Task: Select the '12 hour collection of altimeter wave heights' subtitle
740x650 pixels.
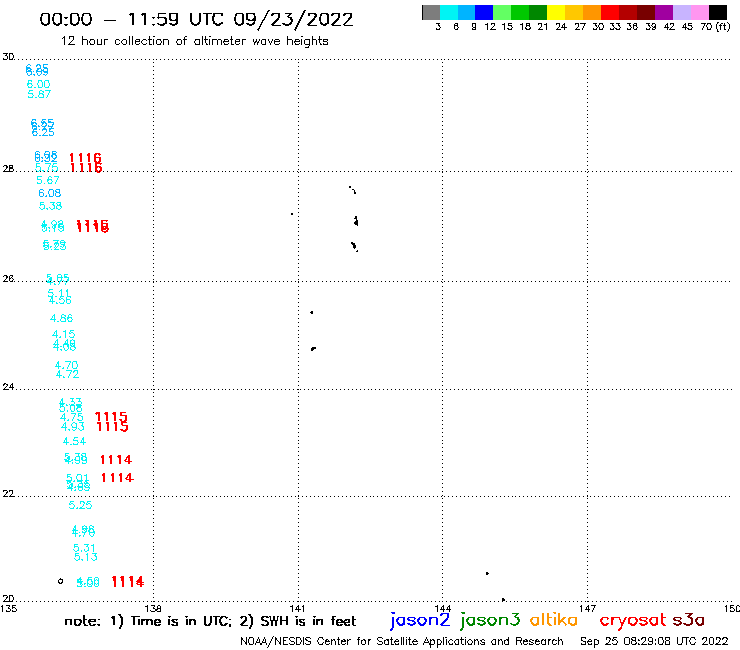Action: [194, 41]
